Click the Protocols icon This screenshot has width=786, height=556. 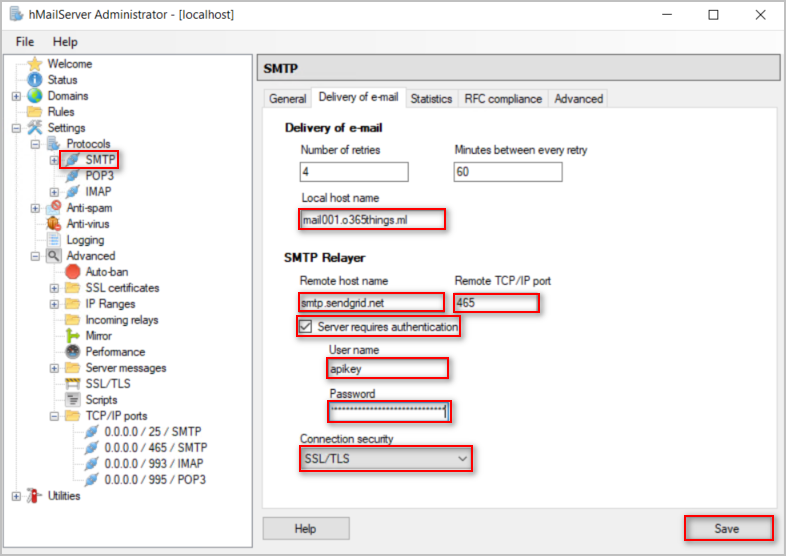(54, 144)
